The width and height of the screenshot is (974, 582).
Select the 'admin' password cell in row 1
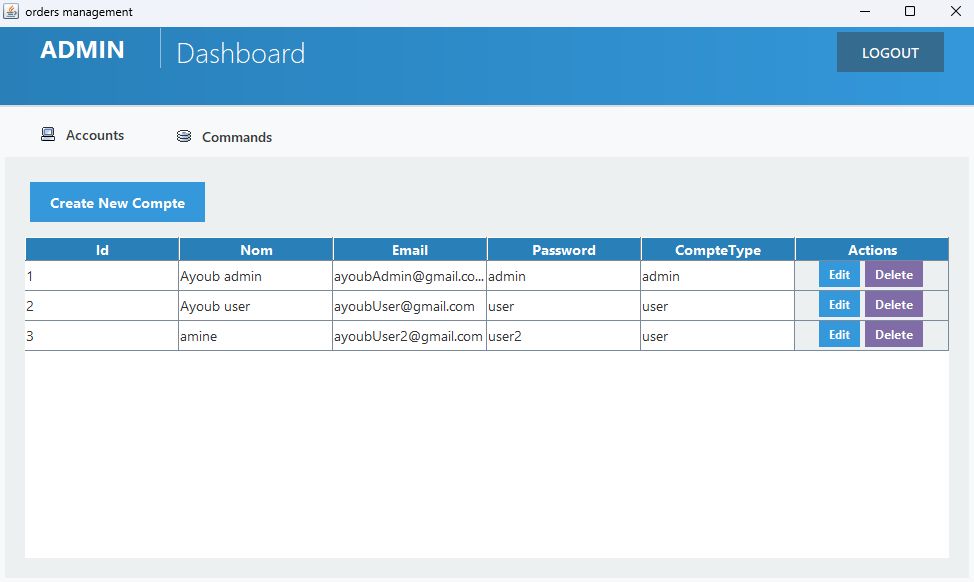pos(563,276)
